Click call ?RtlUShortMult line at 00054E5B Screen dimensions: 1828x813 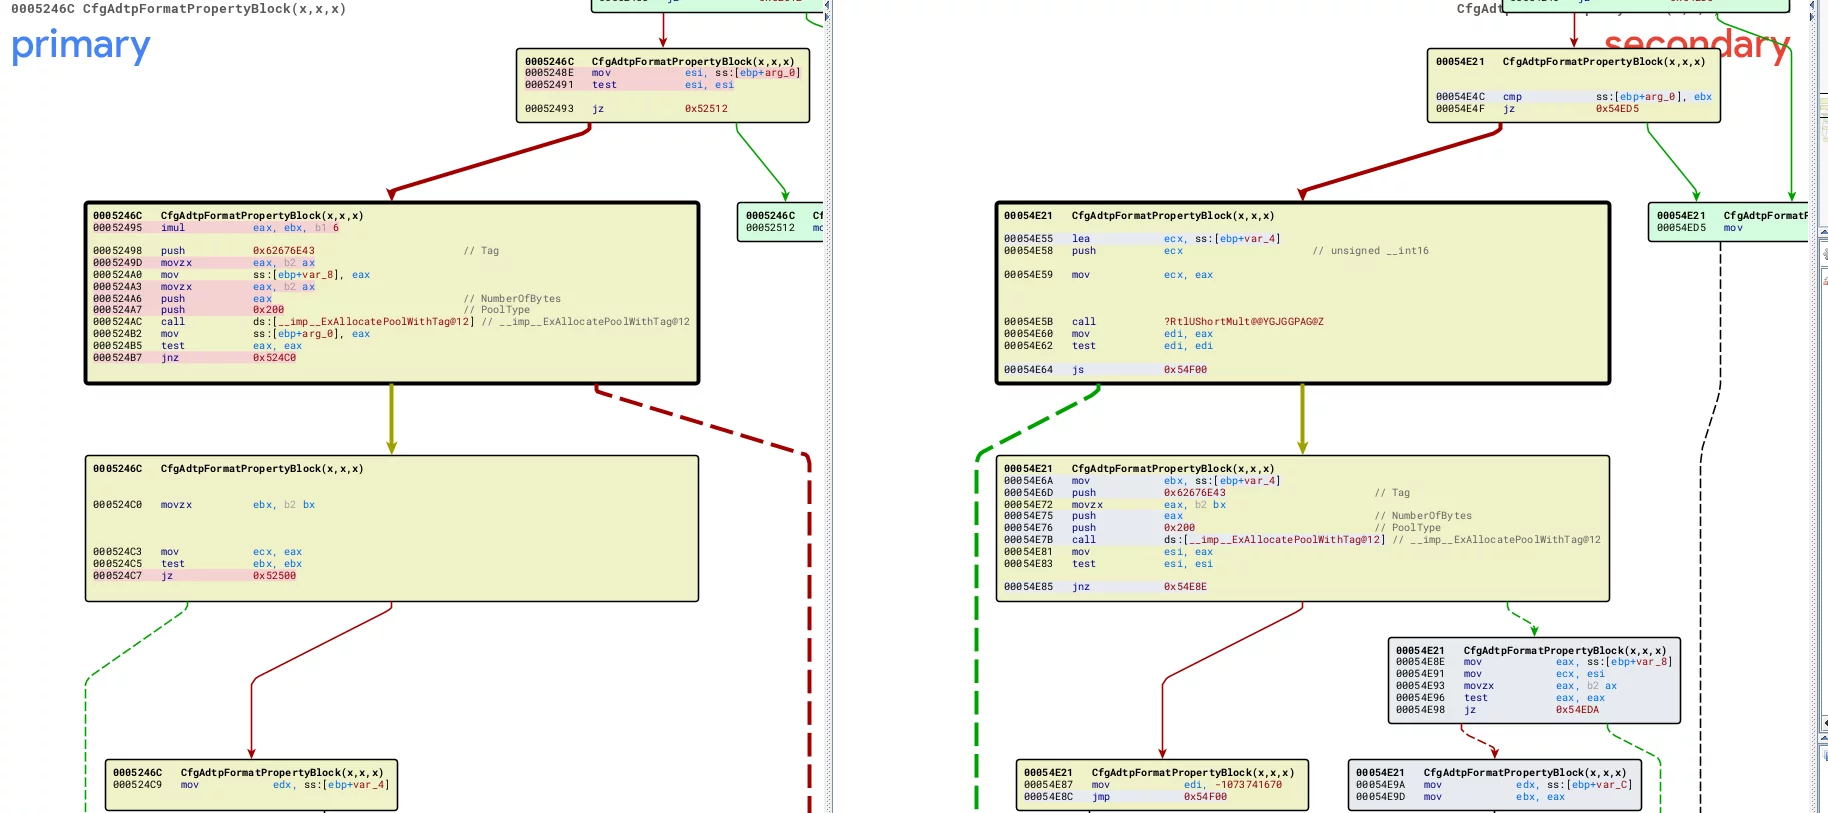click(x=1164, y=322)
